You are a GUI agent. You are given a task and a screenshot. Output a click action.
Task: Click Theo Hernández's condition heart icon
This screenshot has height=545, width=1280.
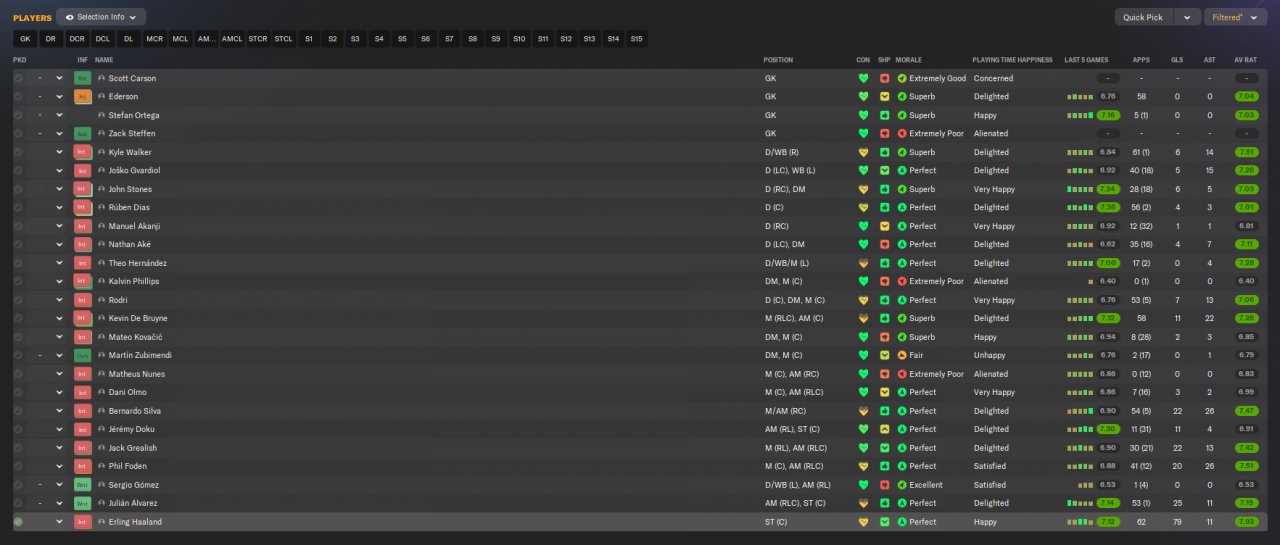[x=864, y=263]
